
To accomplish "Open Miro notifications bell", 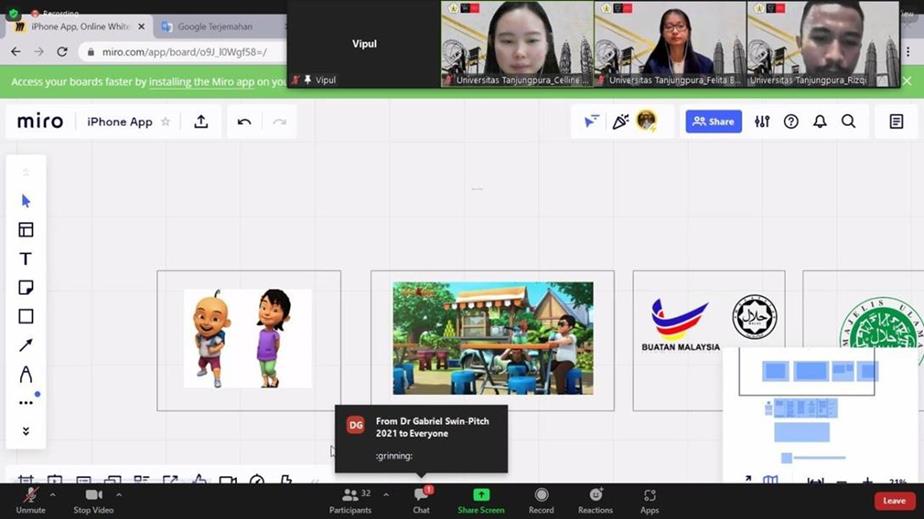I will tap(819, 122).
